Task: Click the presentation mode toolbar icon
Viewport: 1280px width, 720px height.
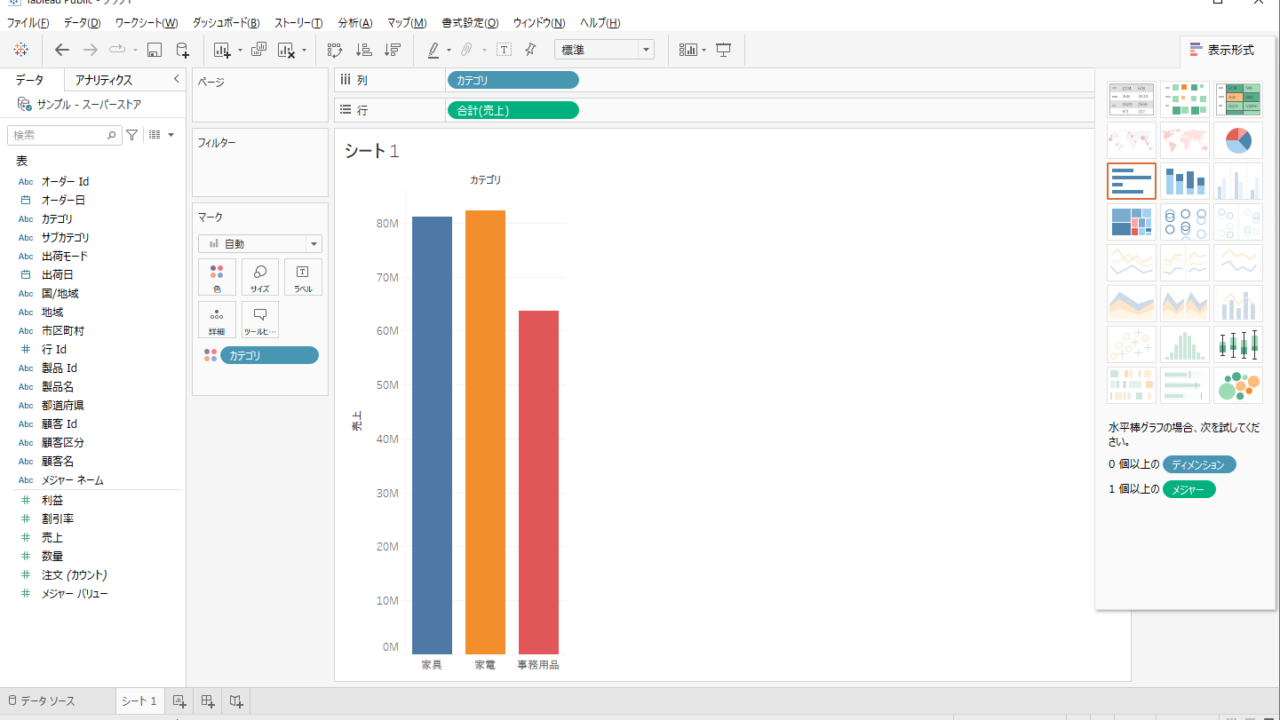Action: pyautogui.click(x=724, y=49)
